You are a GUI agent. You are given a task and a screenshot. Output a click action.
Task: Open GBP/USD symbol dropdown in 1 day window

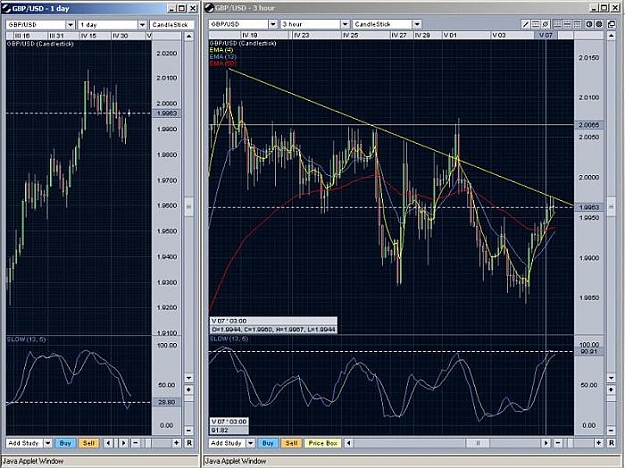[71, 25]
